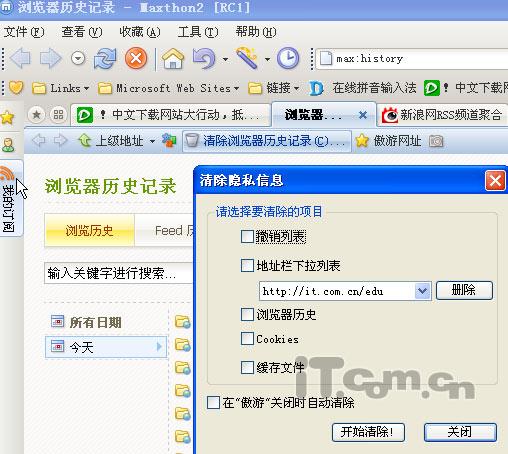The width and height of the screenshot is (508, 454).
Task: Click the 关闭 button in dialog
Action: pyautogui.click(x=460, y=432)
